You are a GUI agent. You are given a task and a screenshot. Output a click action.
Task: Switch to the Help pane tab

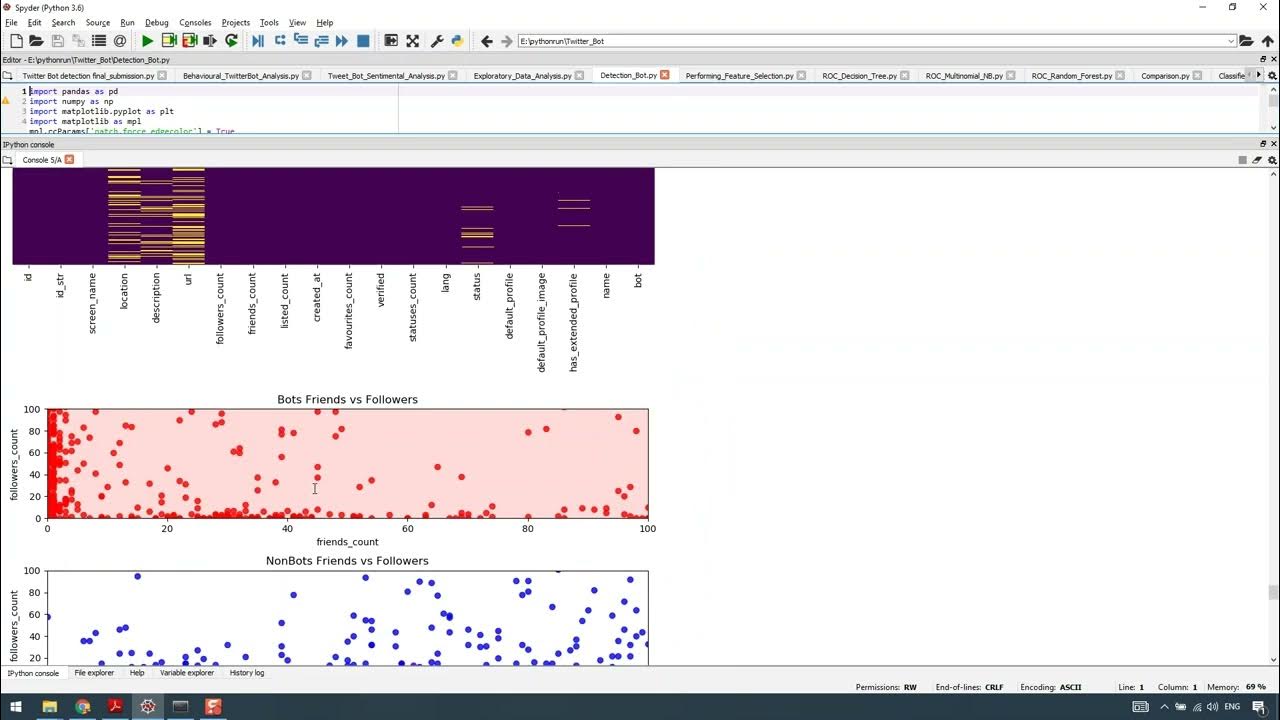point(137,673)
